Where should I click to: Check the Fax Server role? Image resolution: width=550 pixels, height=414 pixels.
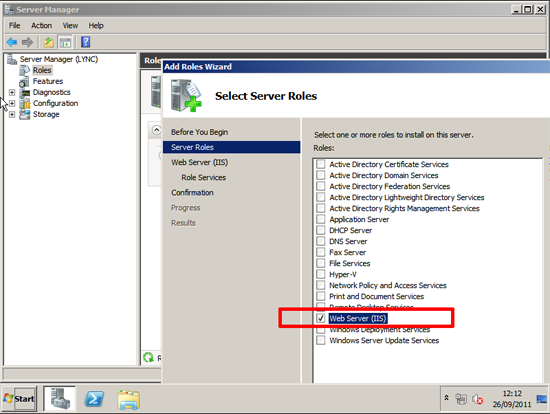(321, 252)
